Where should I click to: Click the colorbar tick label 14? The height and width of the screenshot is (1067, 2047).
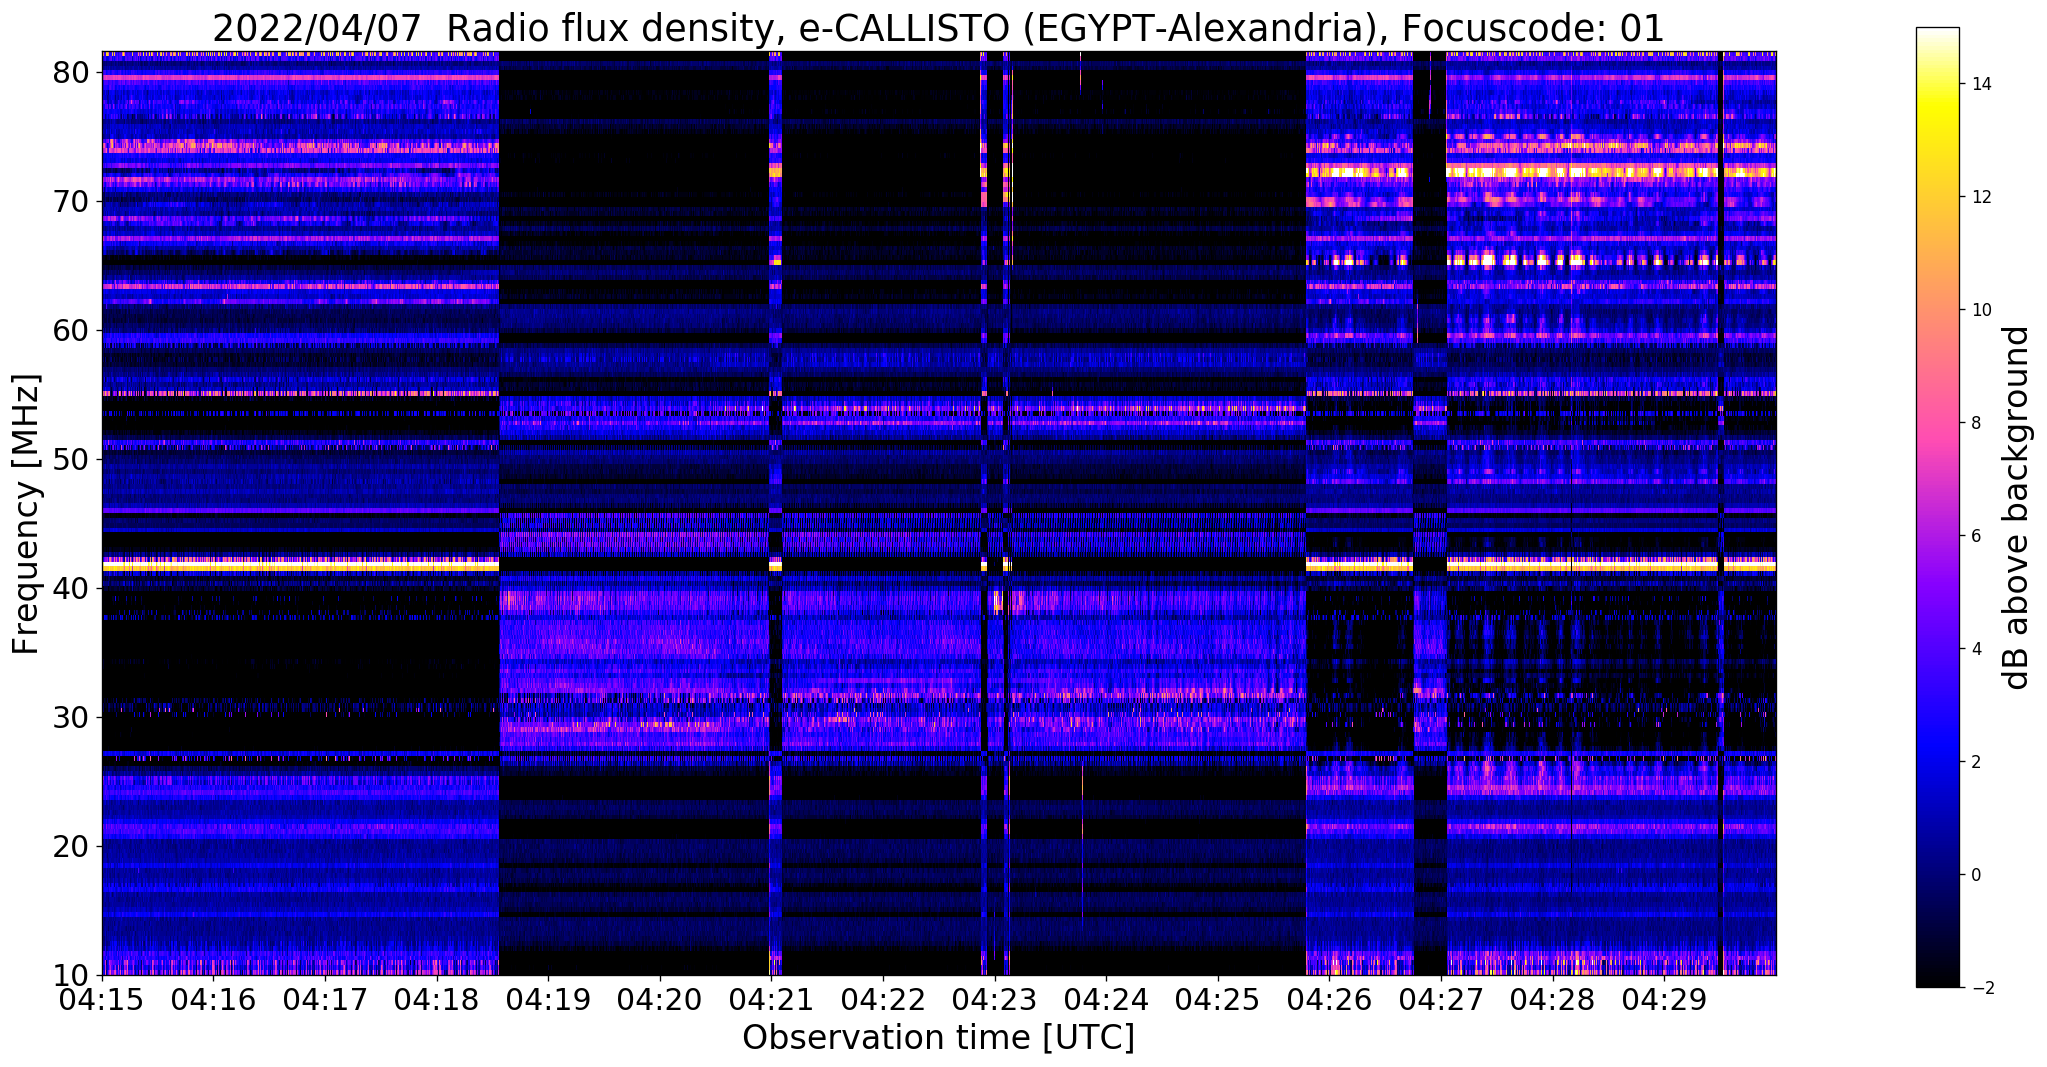1980,84
